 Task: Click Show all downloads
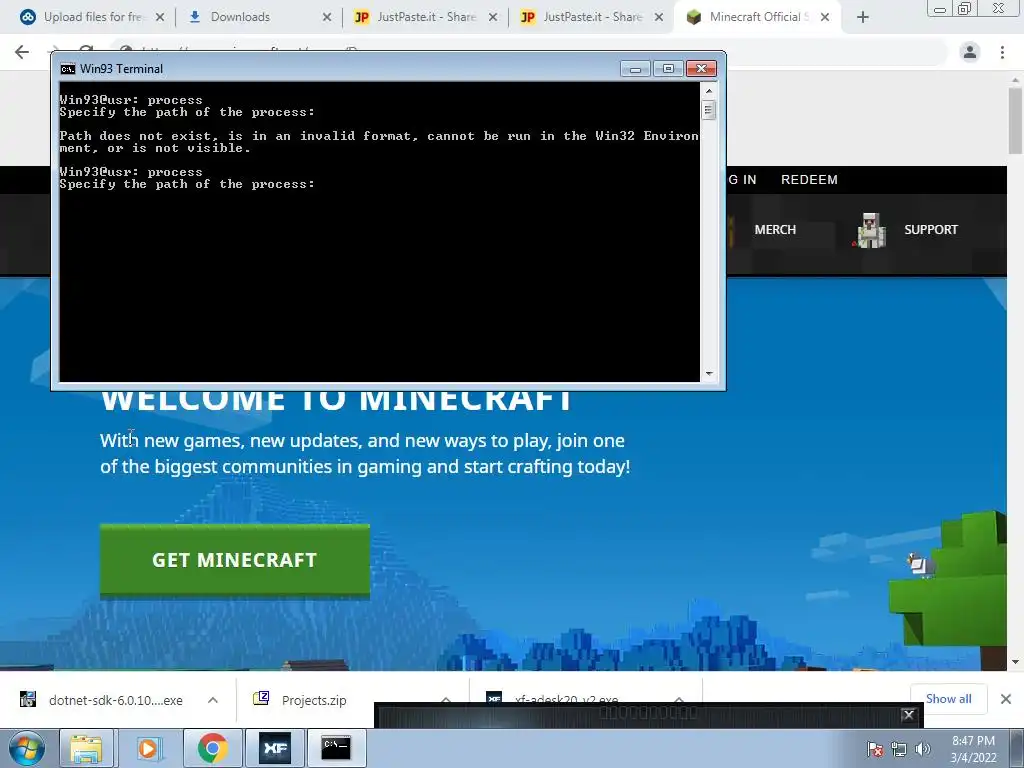click(x=948, y=699)
